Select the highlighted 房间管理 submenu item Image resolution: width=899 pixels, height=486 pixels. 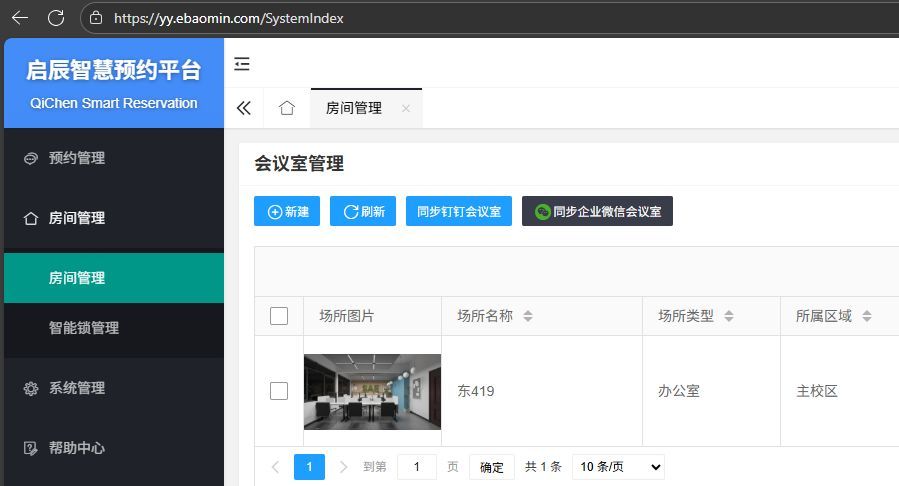pos(114,278)
